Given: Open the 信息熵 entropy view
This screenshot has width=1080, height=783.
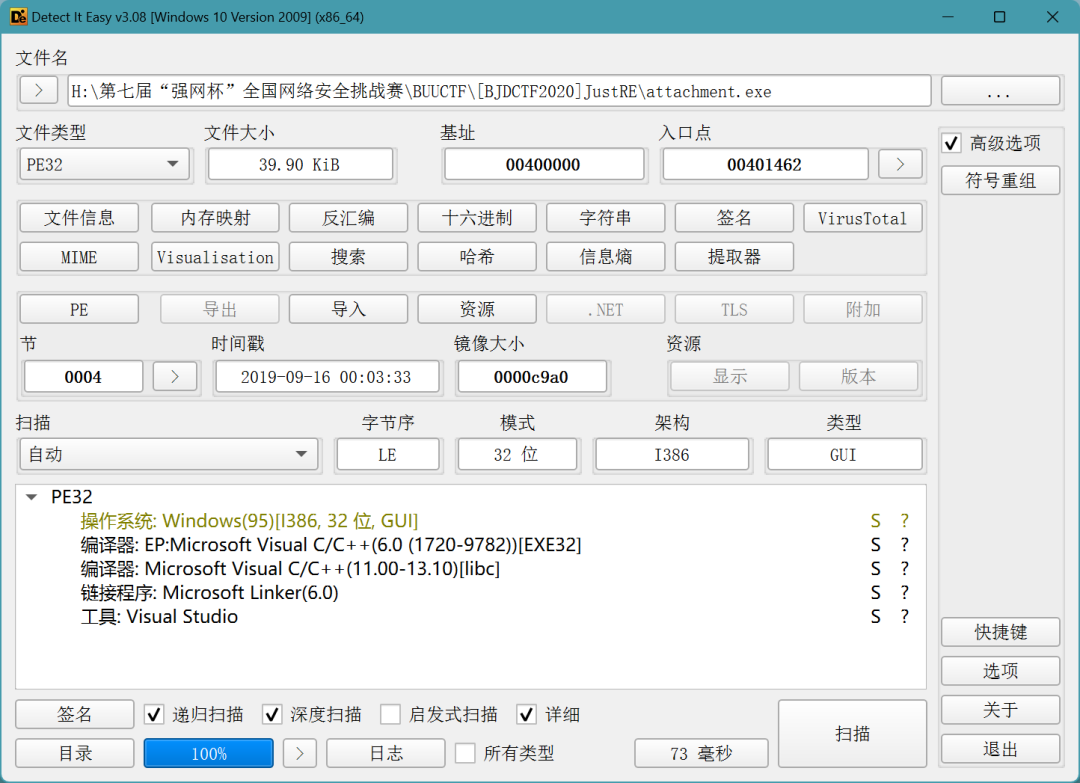Looking at the screenshot, I should (x=605, y=257).
